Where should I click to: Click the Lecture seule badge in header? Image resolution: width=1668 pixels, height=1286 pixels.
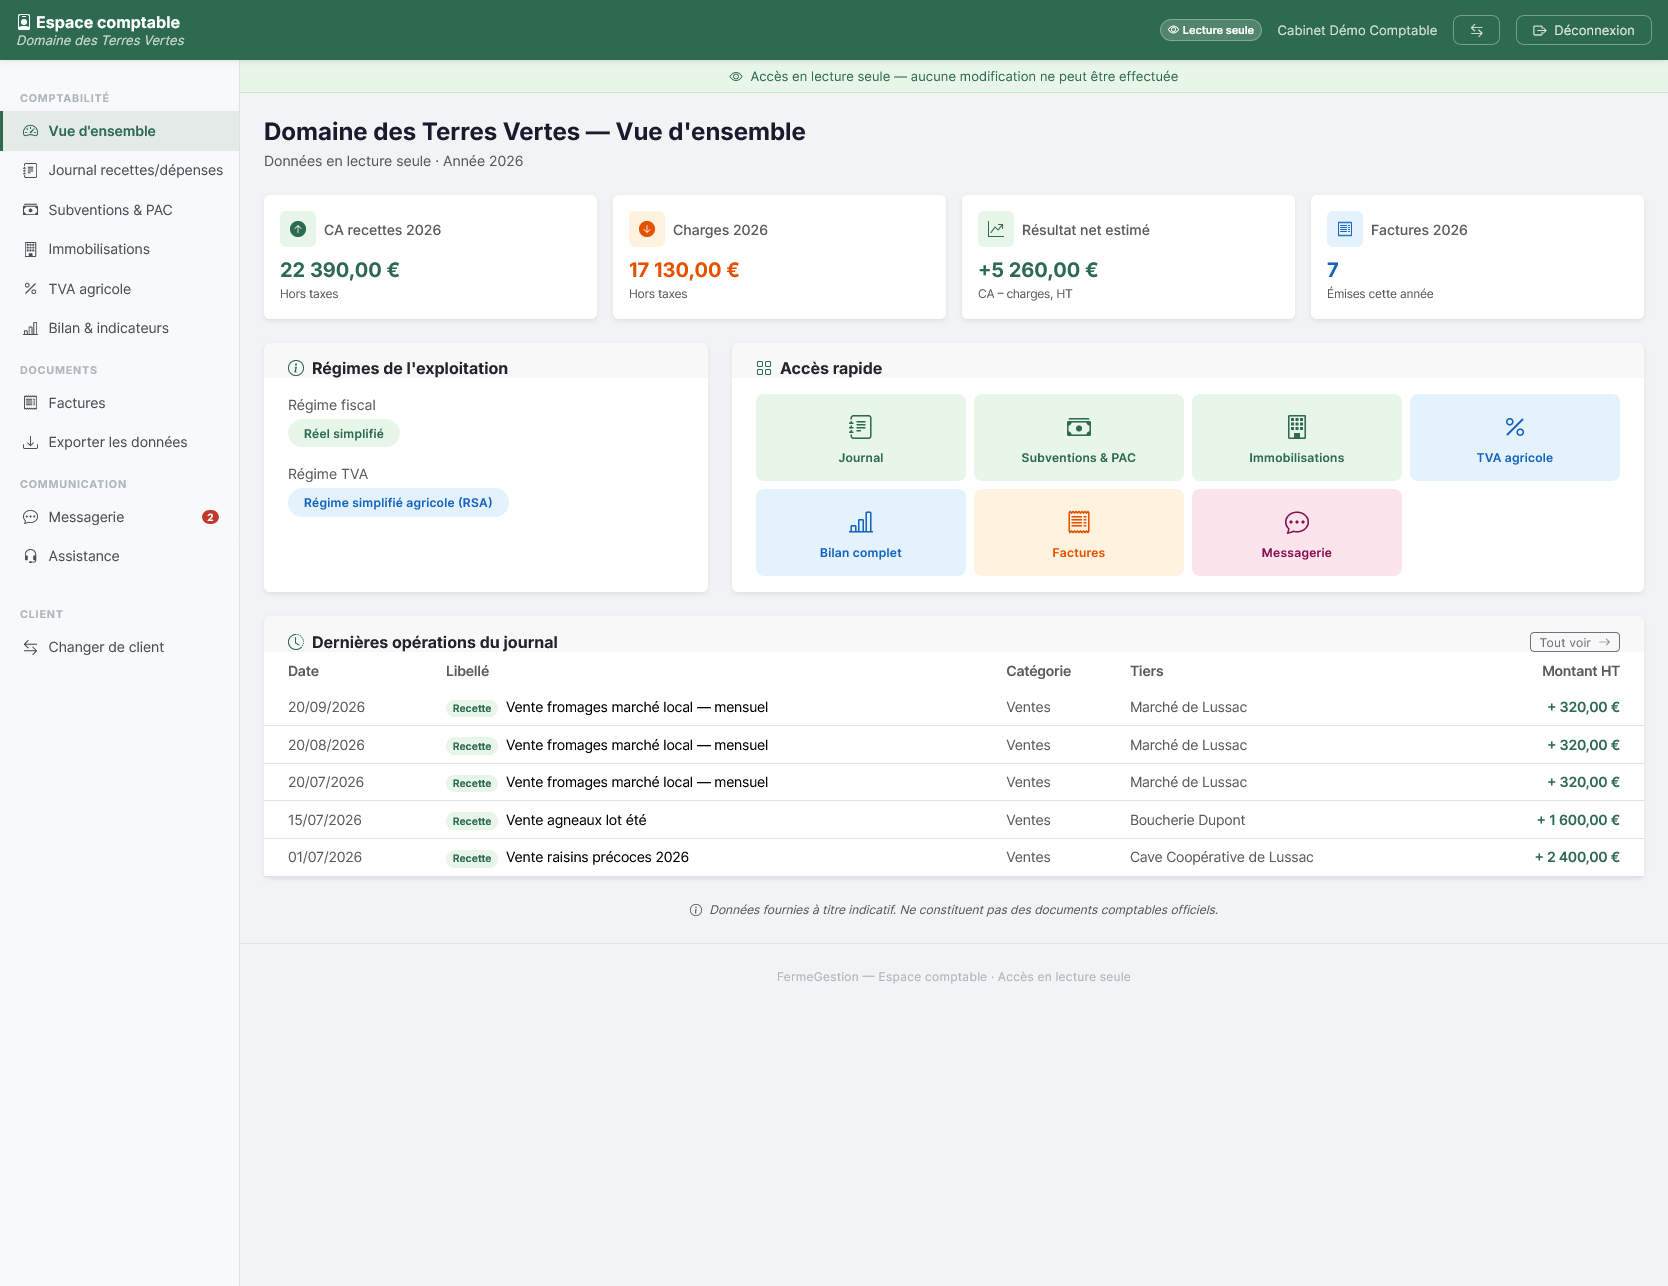coord(1210,30)
